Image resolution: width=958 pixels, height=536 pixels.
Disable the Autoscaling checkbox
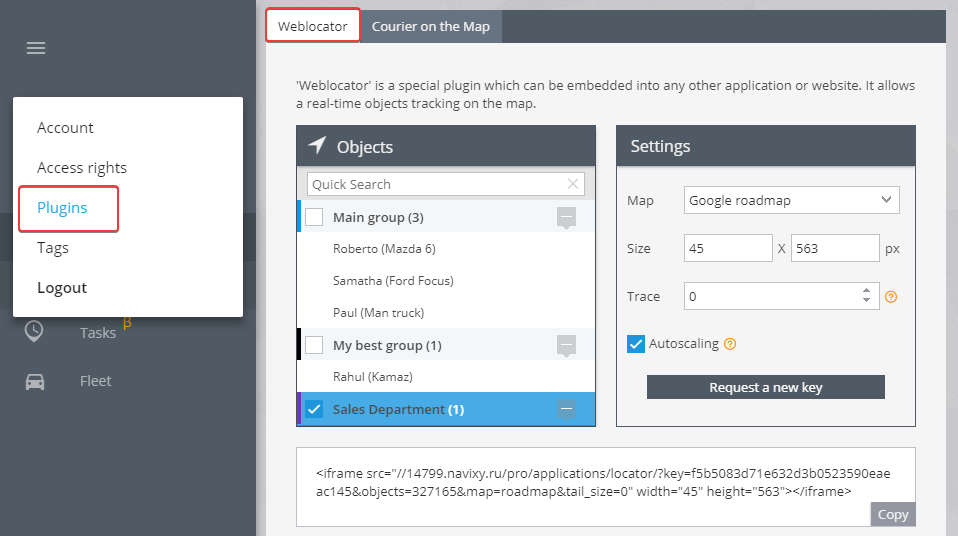coord(635,344)
